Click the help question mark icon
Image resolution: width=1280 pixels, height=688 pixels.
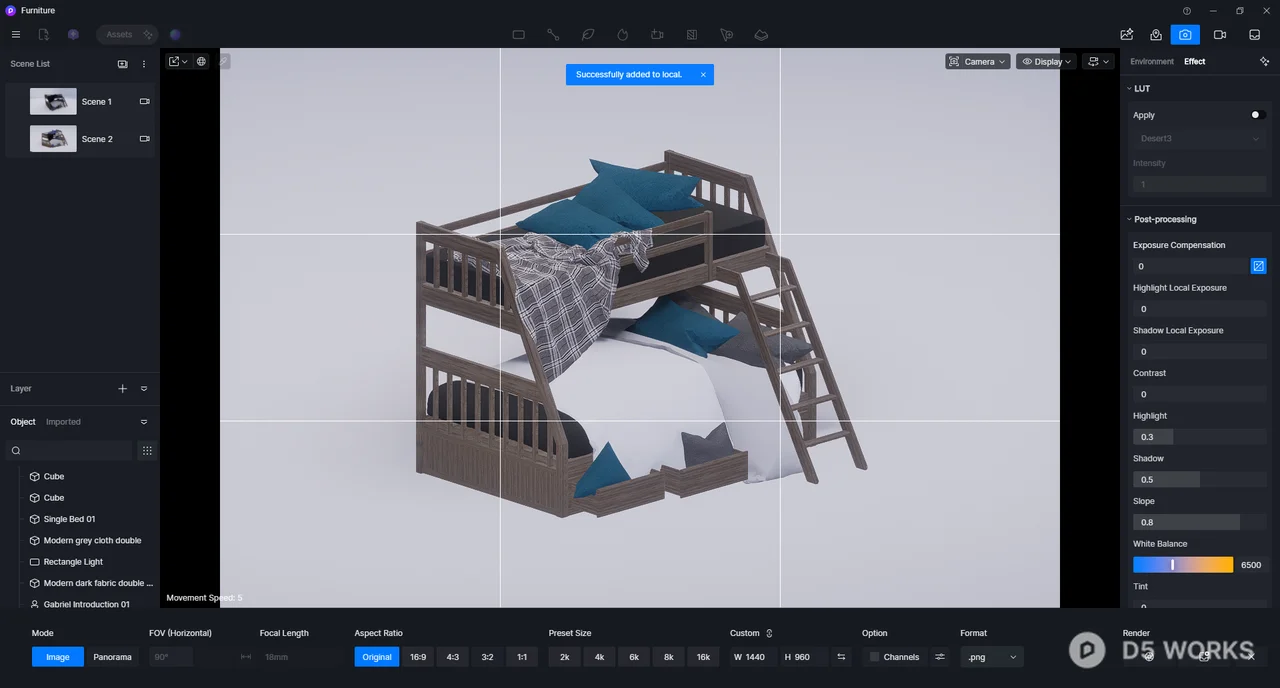(x=1187, y=11)
